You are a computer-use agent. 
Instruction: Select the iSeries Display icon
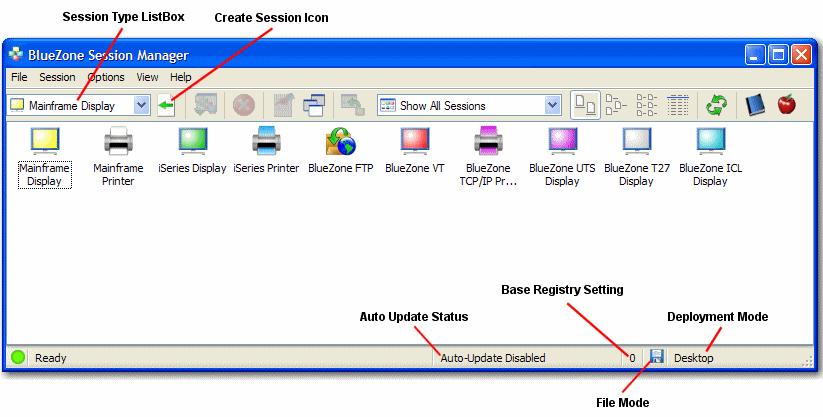point(193,141)
